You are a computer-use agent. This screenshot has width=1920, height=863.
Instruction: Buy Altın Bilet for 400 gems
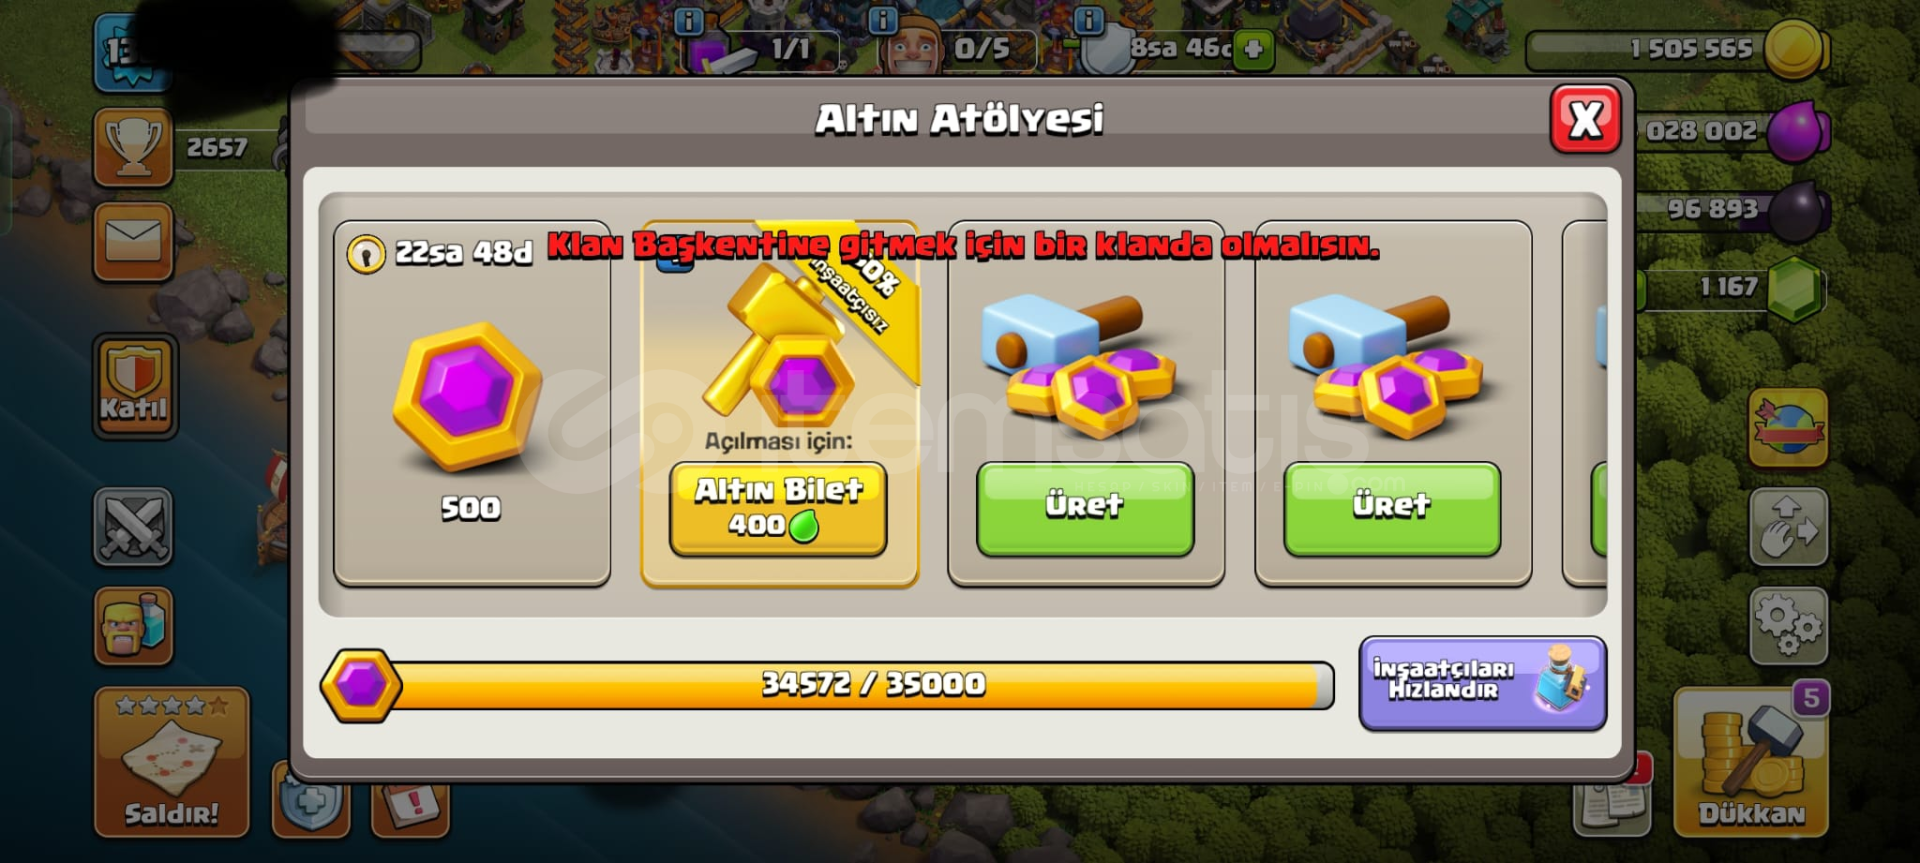pos(778,509)
